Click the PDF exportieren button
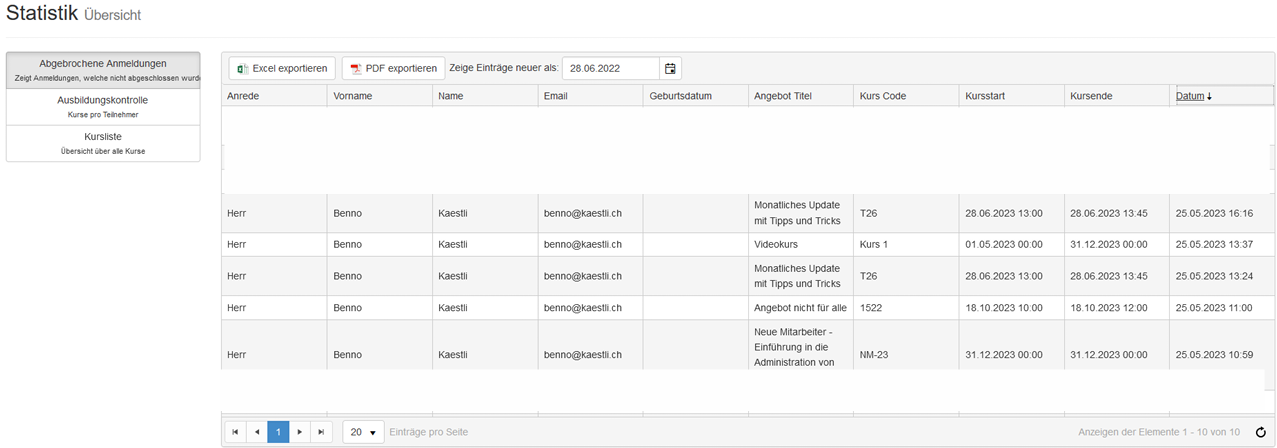Screen dimensions: 1277x448 pyautogui.click(x=393, y=68)
